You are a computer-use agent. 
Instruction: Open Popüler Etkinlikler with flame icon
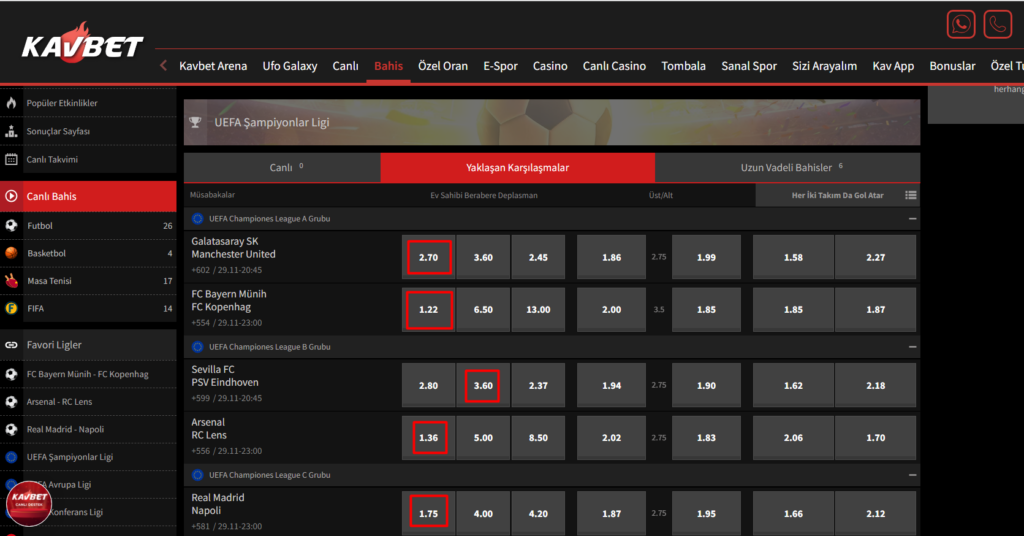point(61,103)
